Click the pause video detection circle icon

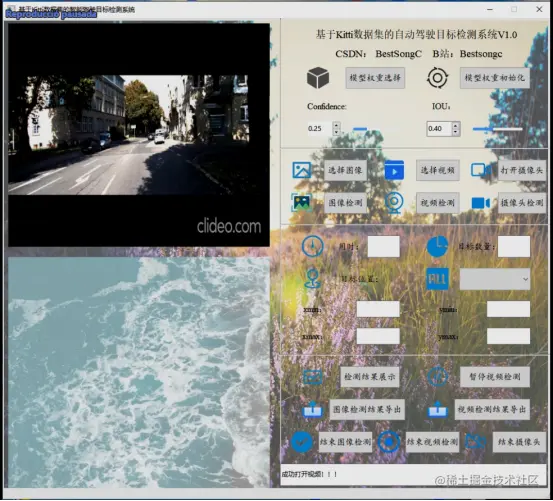pos(438,377)
